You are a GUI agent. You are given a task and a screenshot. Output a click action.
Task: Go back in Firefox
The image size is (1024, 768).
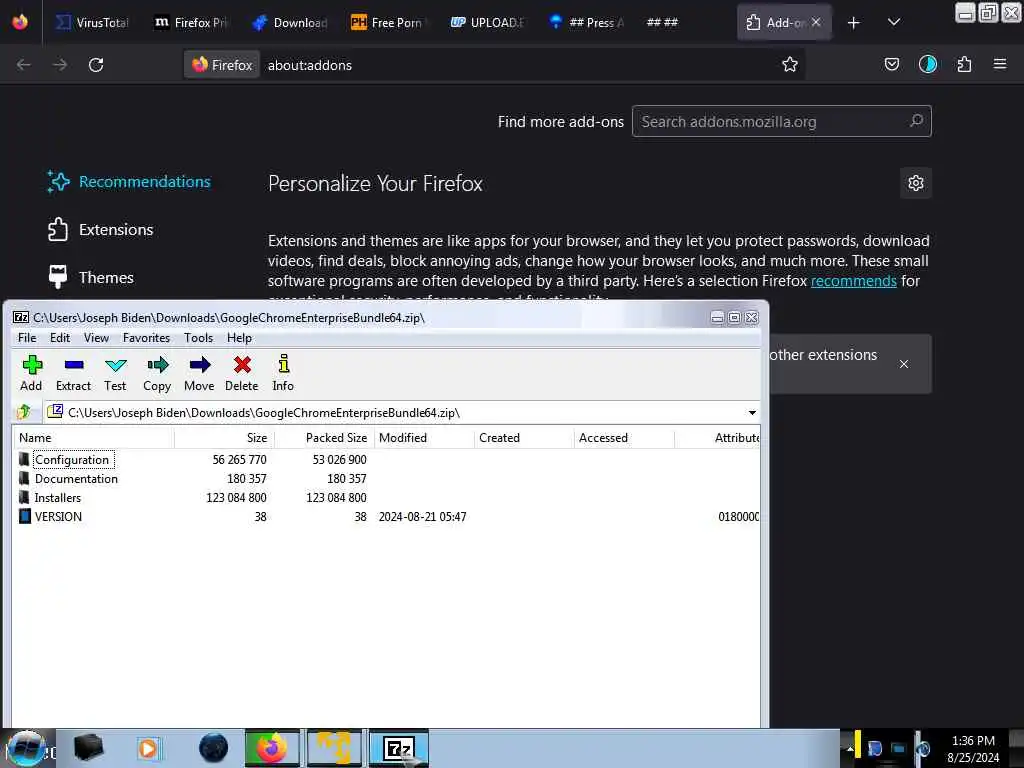pyautogui.click(x=24, y=65)
